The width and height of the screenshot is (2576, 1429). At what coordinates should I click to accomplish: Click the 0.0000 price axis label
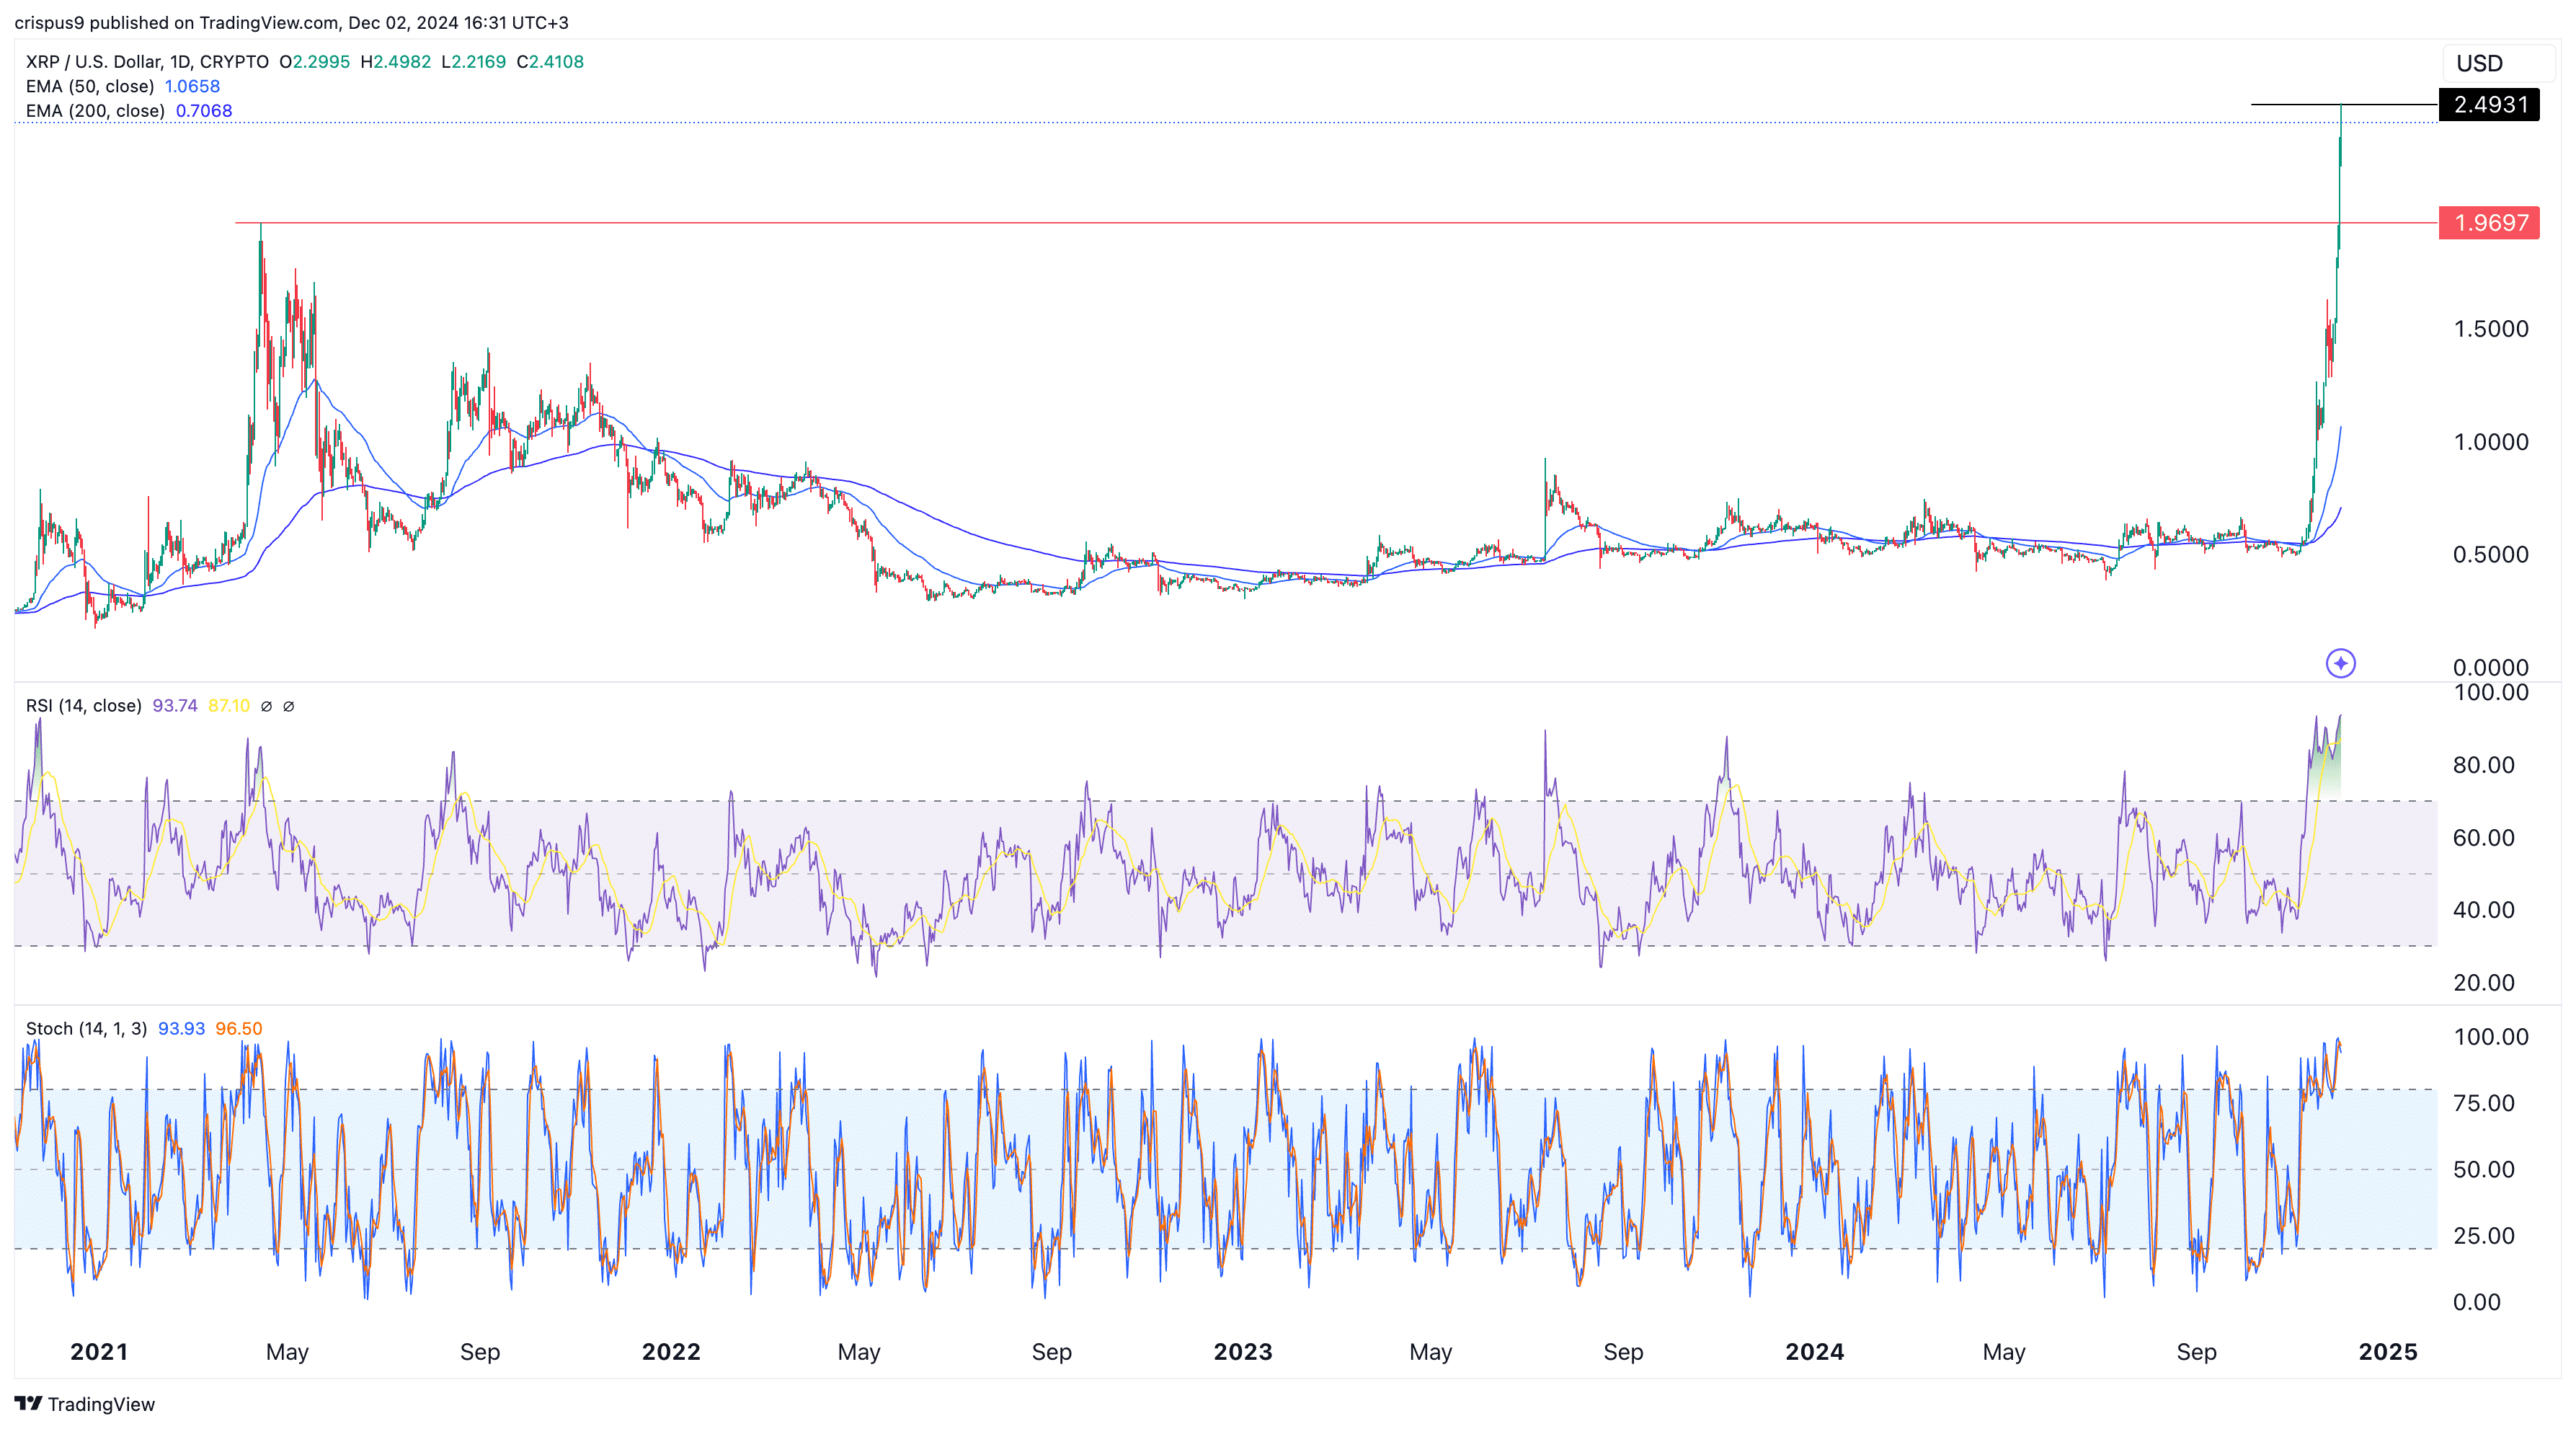click(x=2491, y=667)
